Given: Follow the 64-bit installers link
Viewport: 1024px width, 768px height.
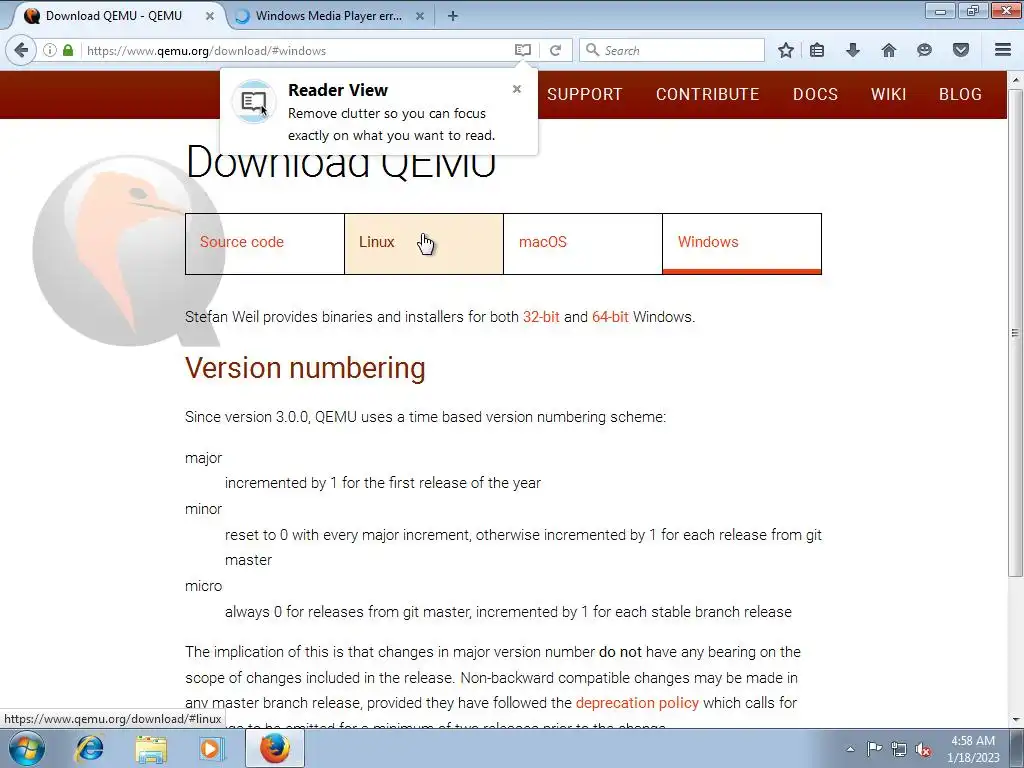Looking at the screenshot, I should coord(610,317).
